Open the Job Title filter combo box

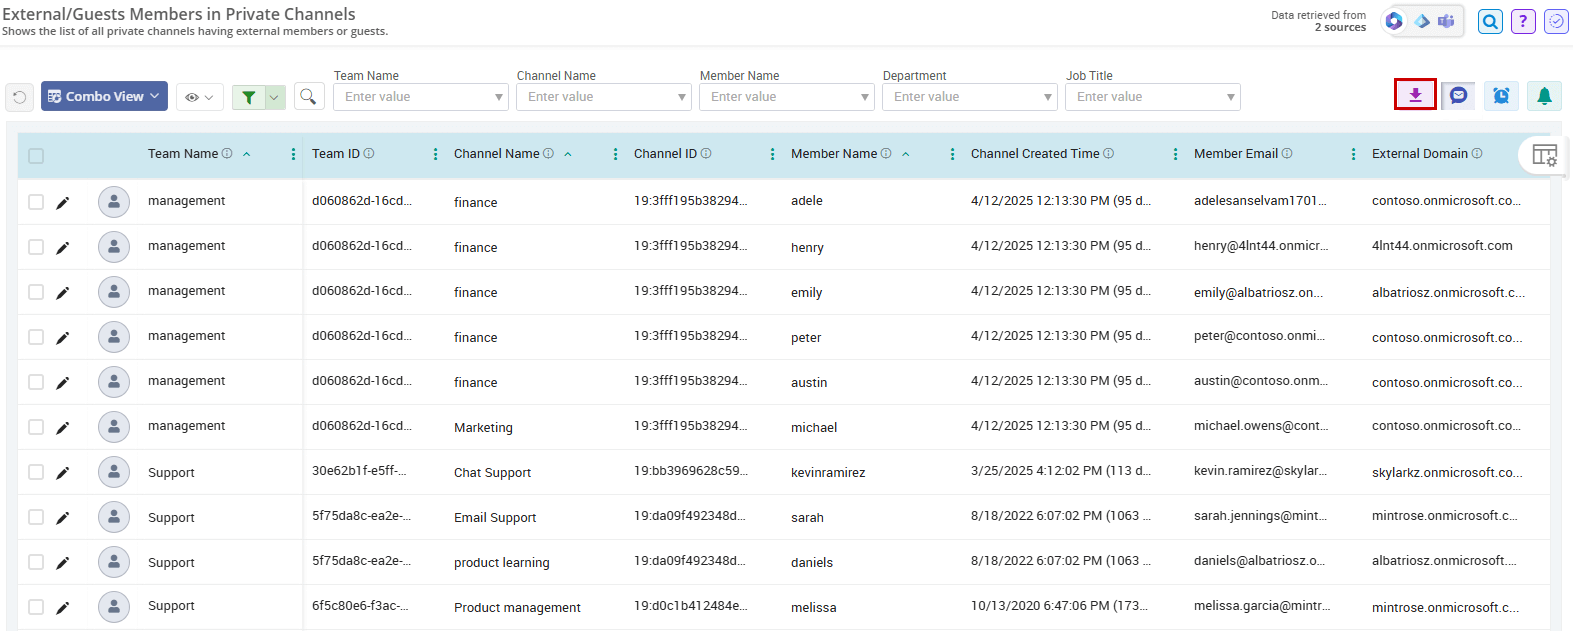(x=1152, y=97)
